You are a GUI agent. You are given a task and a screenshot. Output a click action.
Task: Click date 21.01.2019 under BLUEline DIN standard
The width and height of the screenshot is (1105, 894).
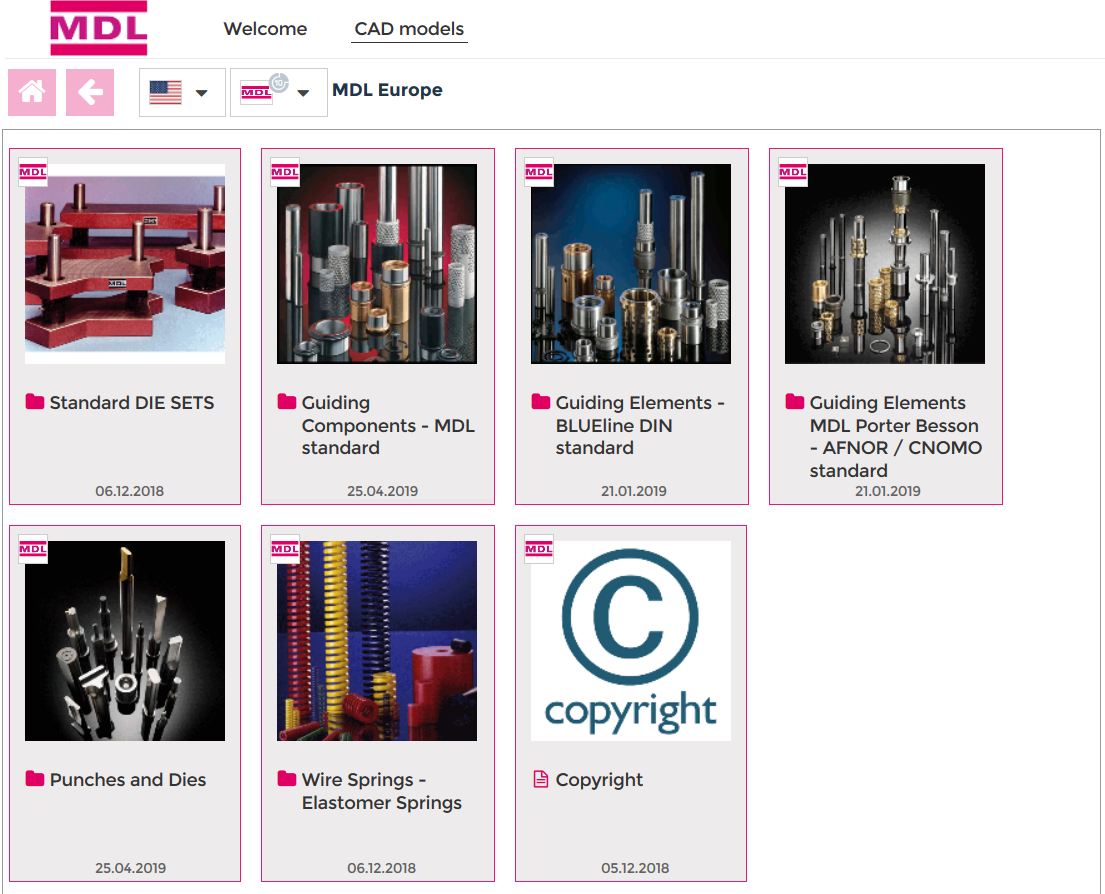tap(634, 491)
